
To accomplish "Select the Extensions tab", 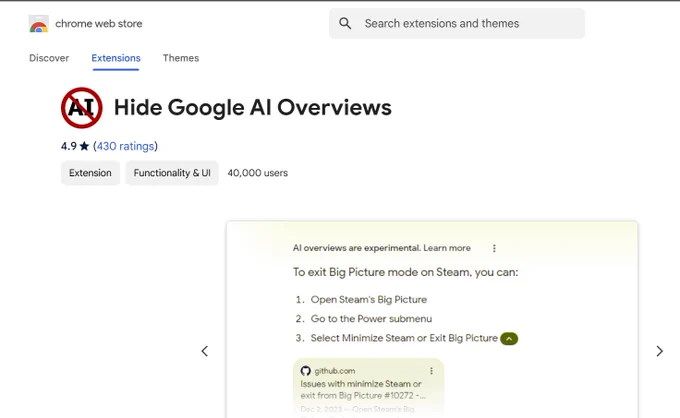I will 116,58.
